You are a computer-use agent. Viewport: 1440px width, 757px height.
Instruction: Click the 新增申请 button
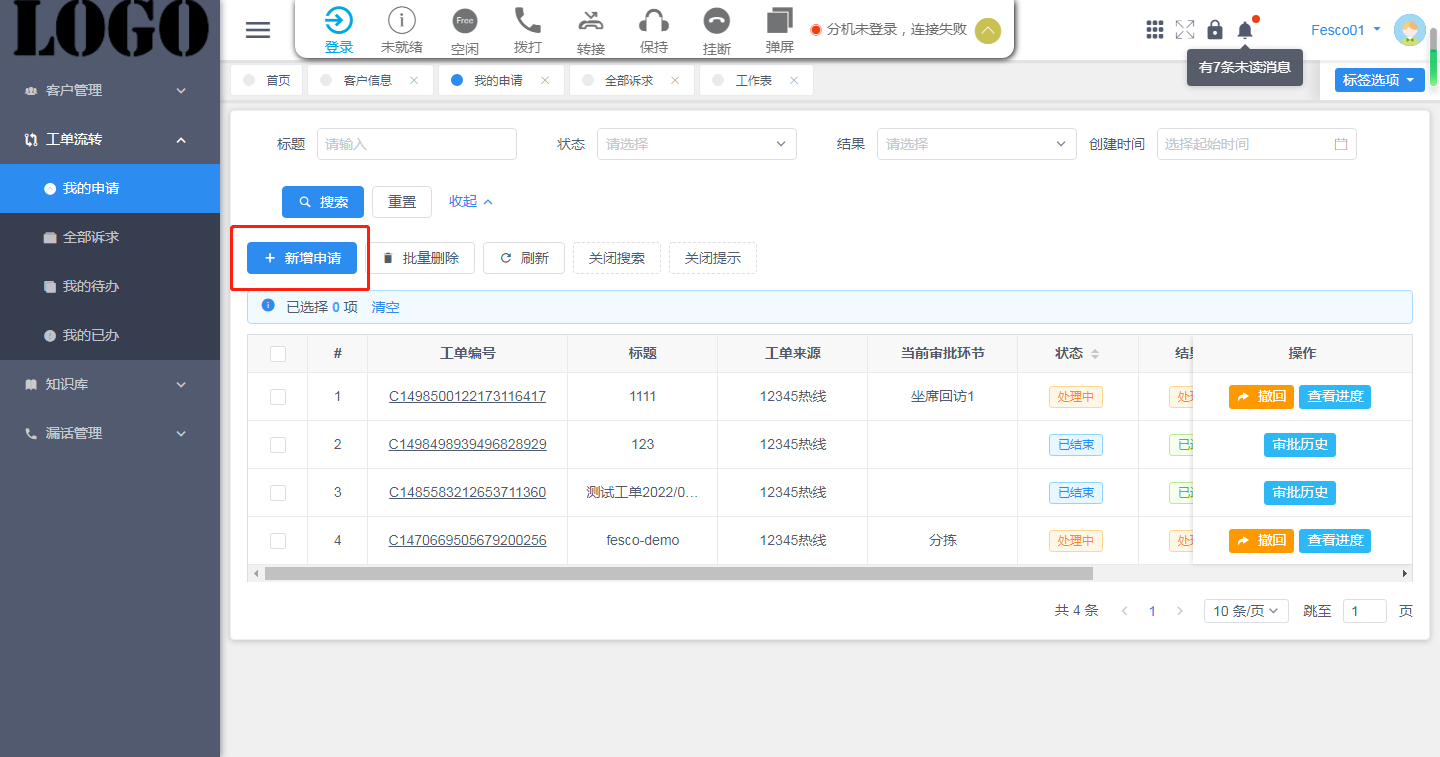pos(302,258)
